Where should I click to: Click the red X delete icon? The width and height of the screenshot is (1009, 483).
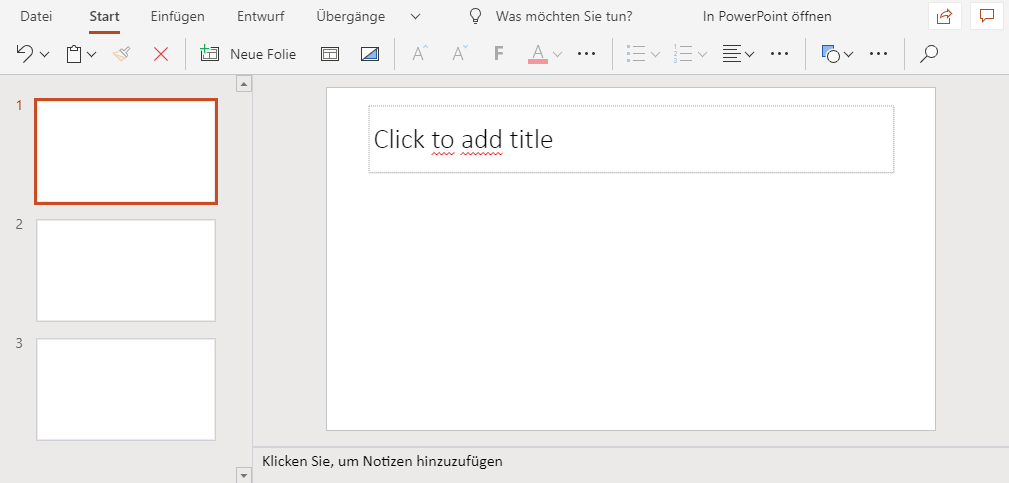tap(160, 54)
